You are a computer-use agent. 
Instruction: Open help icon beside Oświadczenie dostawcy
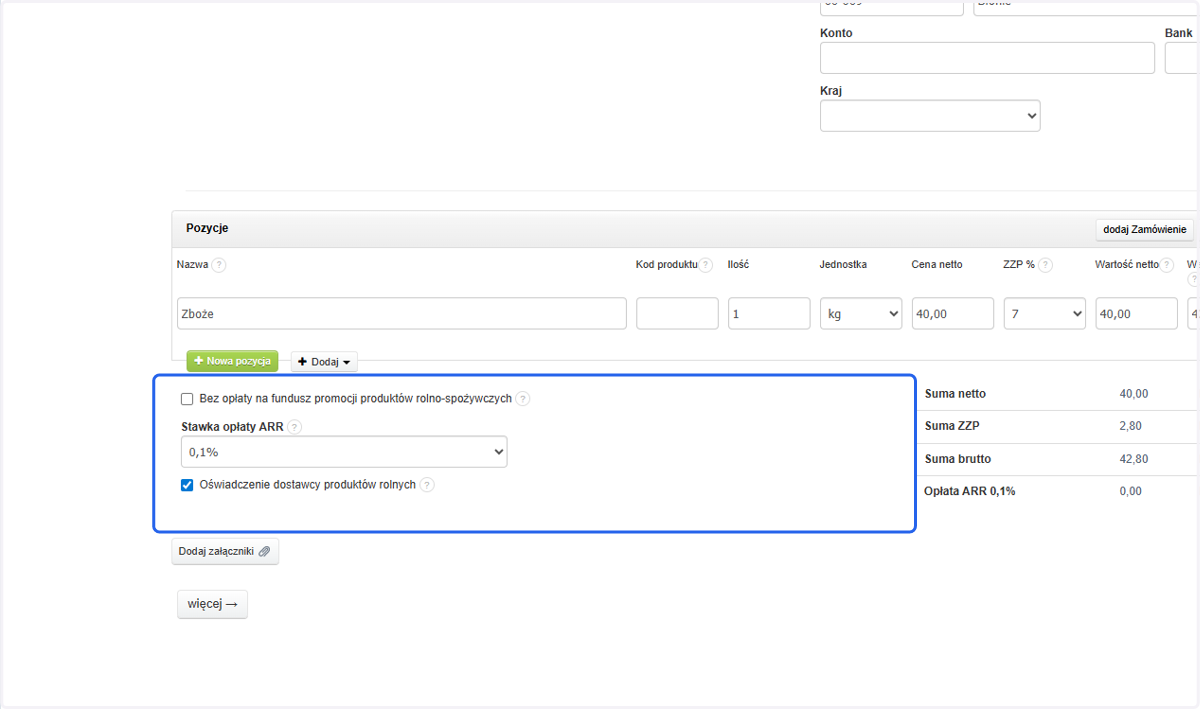pyautogui.click(x=427, y=485)
